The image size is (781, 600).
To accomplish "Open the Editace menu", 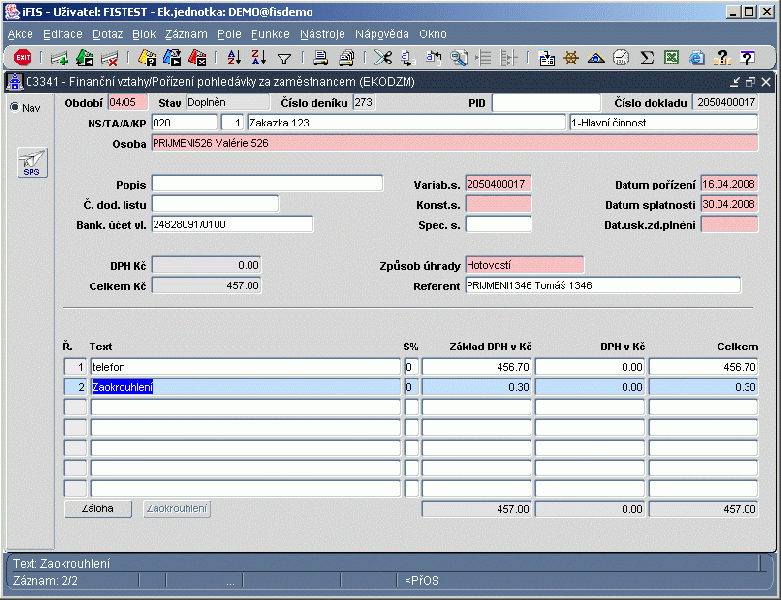I will [63, 34].
